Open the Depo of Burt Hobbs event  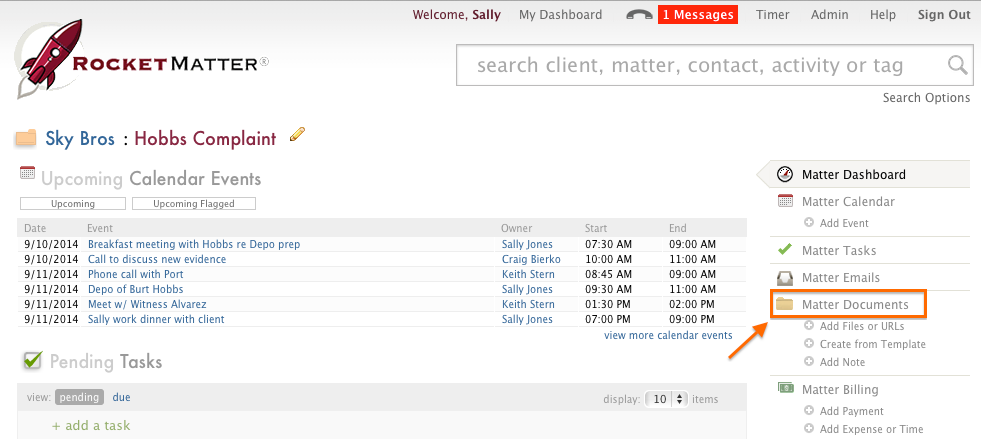click(135, 289)
